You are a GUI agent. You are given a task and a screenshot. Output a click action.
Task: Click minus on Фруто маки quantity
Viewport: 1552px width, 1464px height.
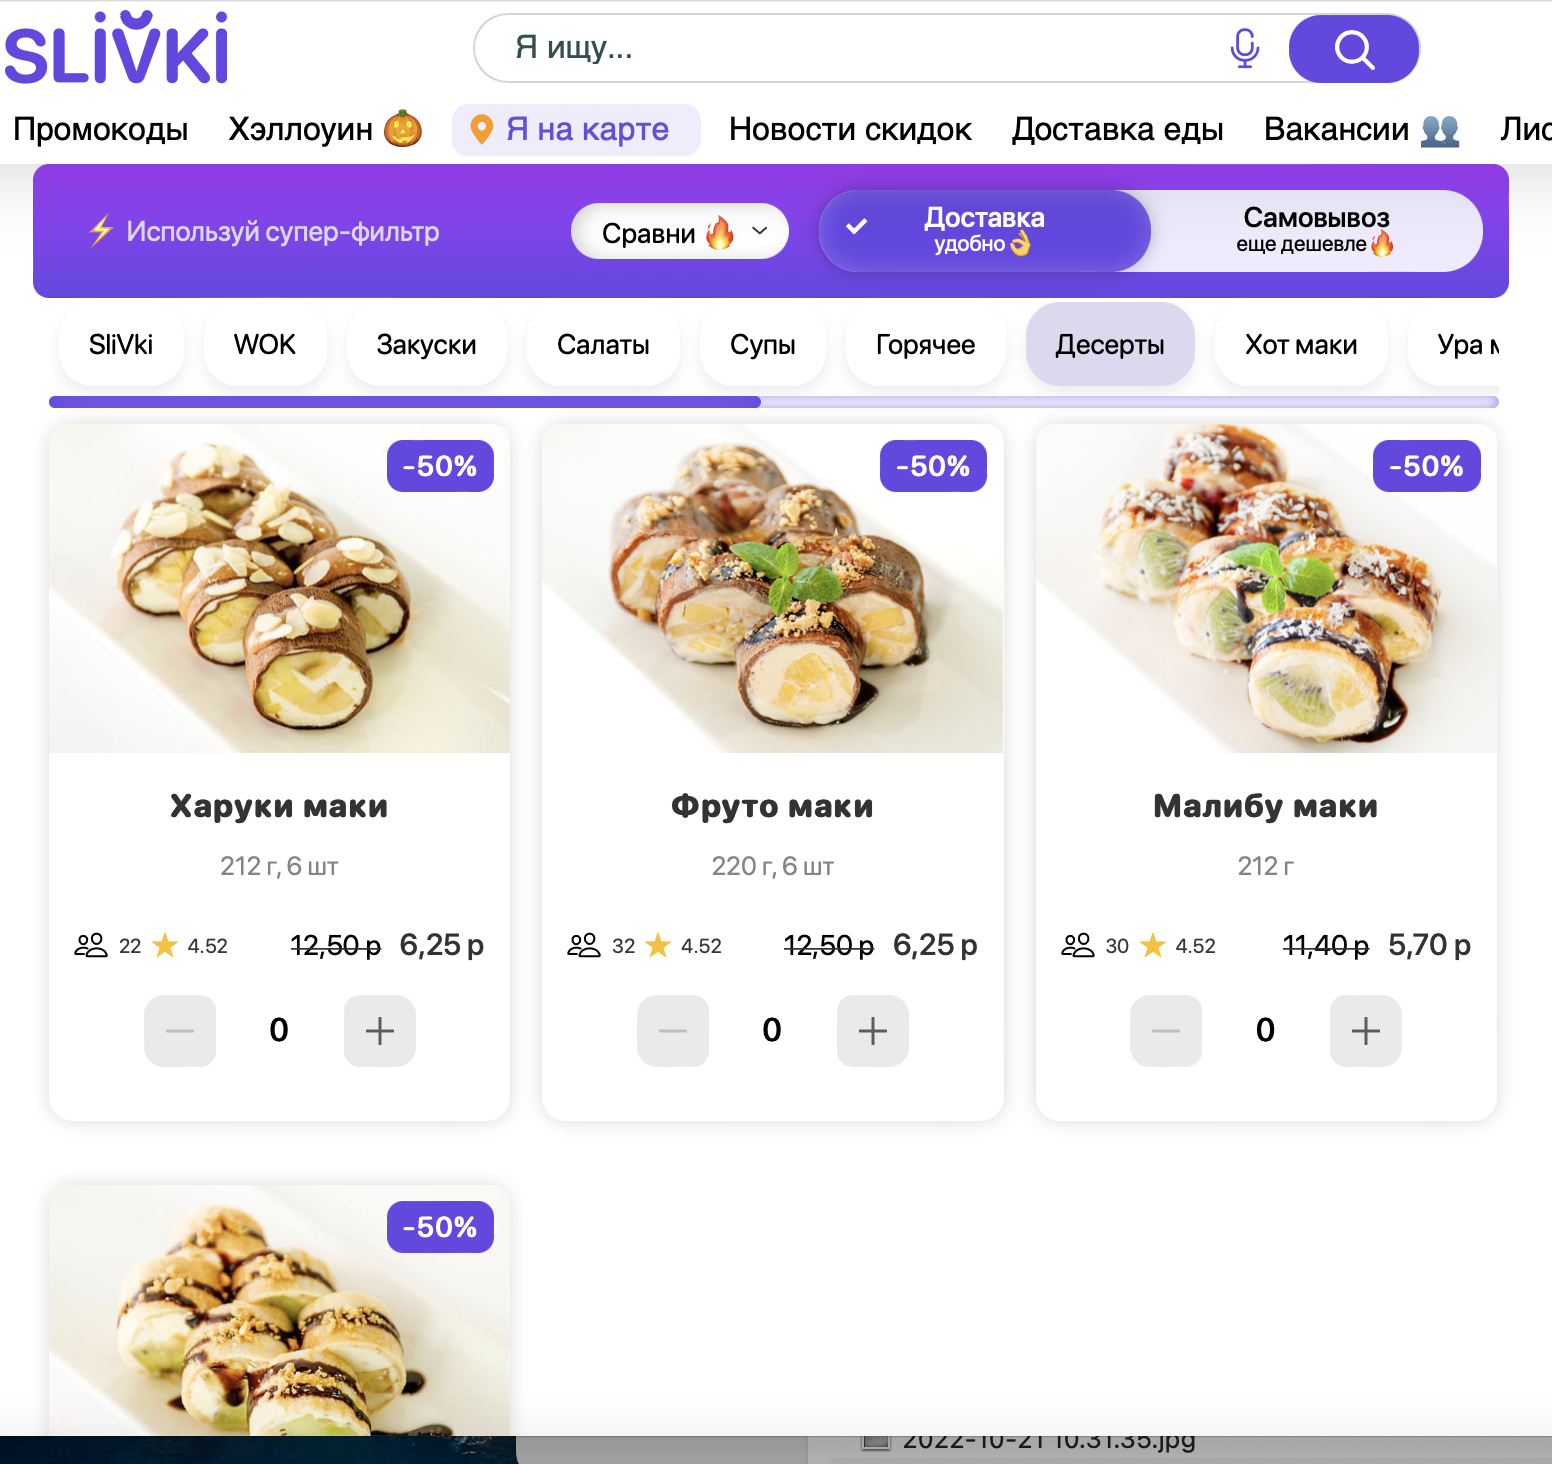click(673, 1031)
